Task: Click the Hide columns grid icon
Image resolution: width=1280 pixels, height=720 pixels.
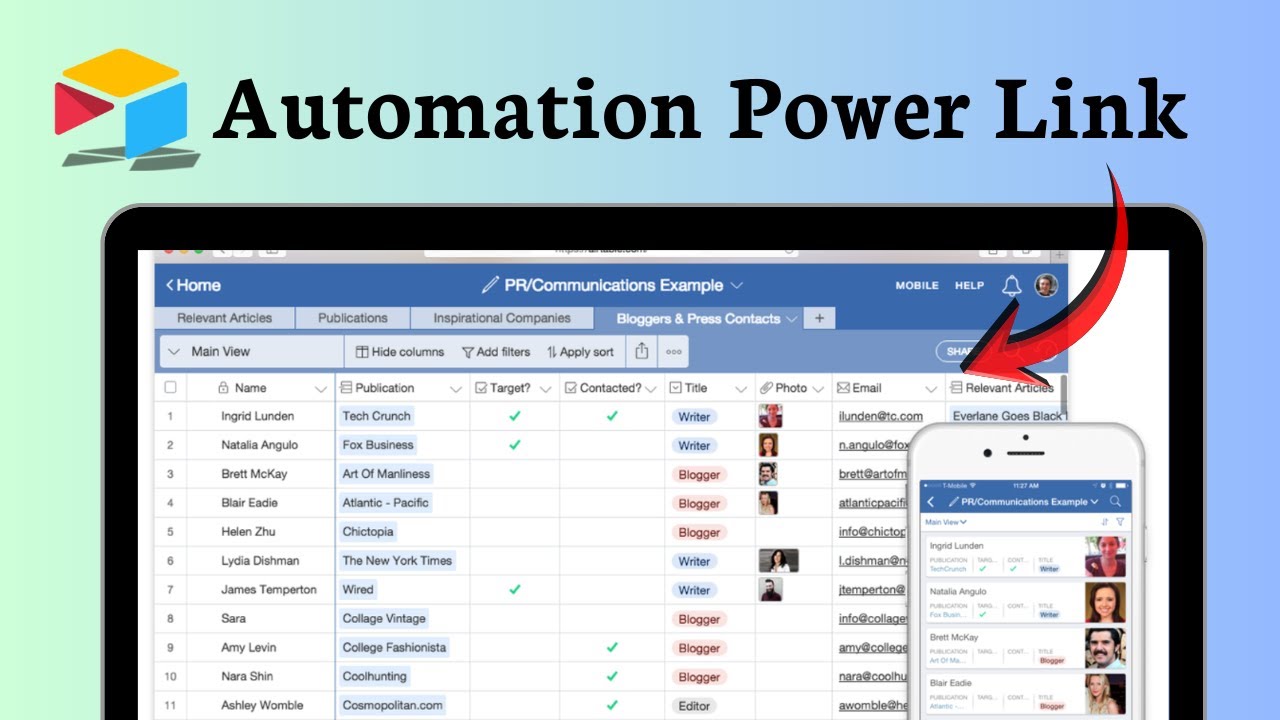Action: pyautogui.click(x=362, y=352)
